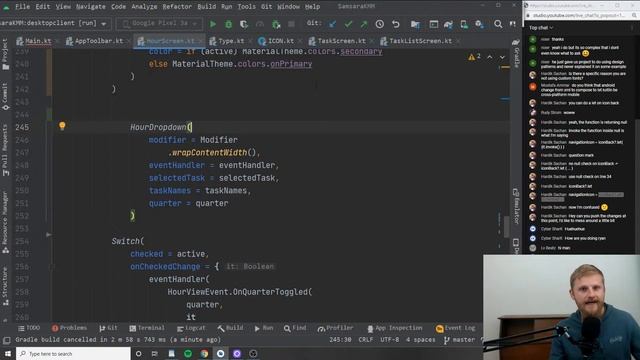640x360 pixels.
Task: Change UTF-8 file encoding in status bar
Action: point(390,340)
